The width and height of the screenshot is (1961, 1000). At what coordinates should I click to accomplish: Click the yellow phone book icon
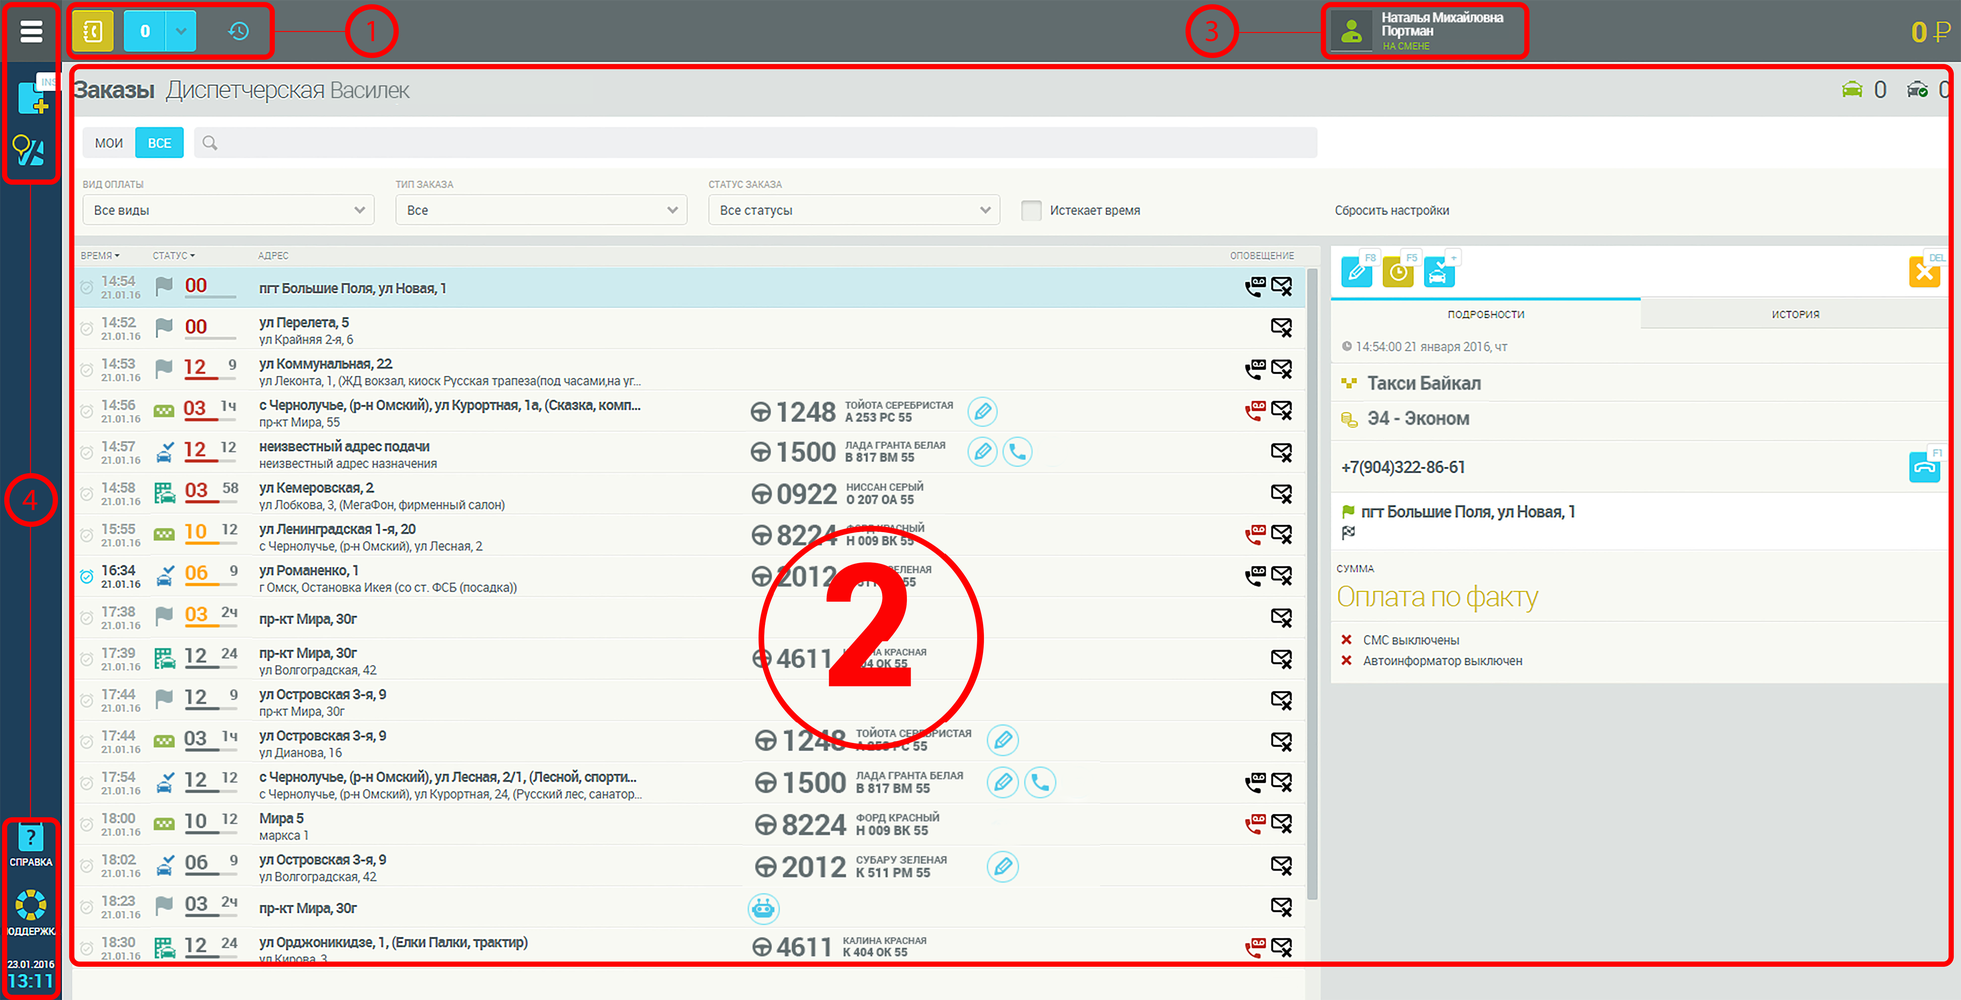[x=92, y=32]
